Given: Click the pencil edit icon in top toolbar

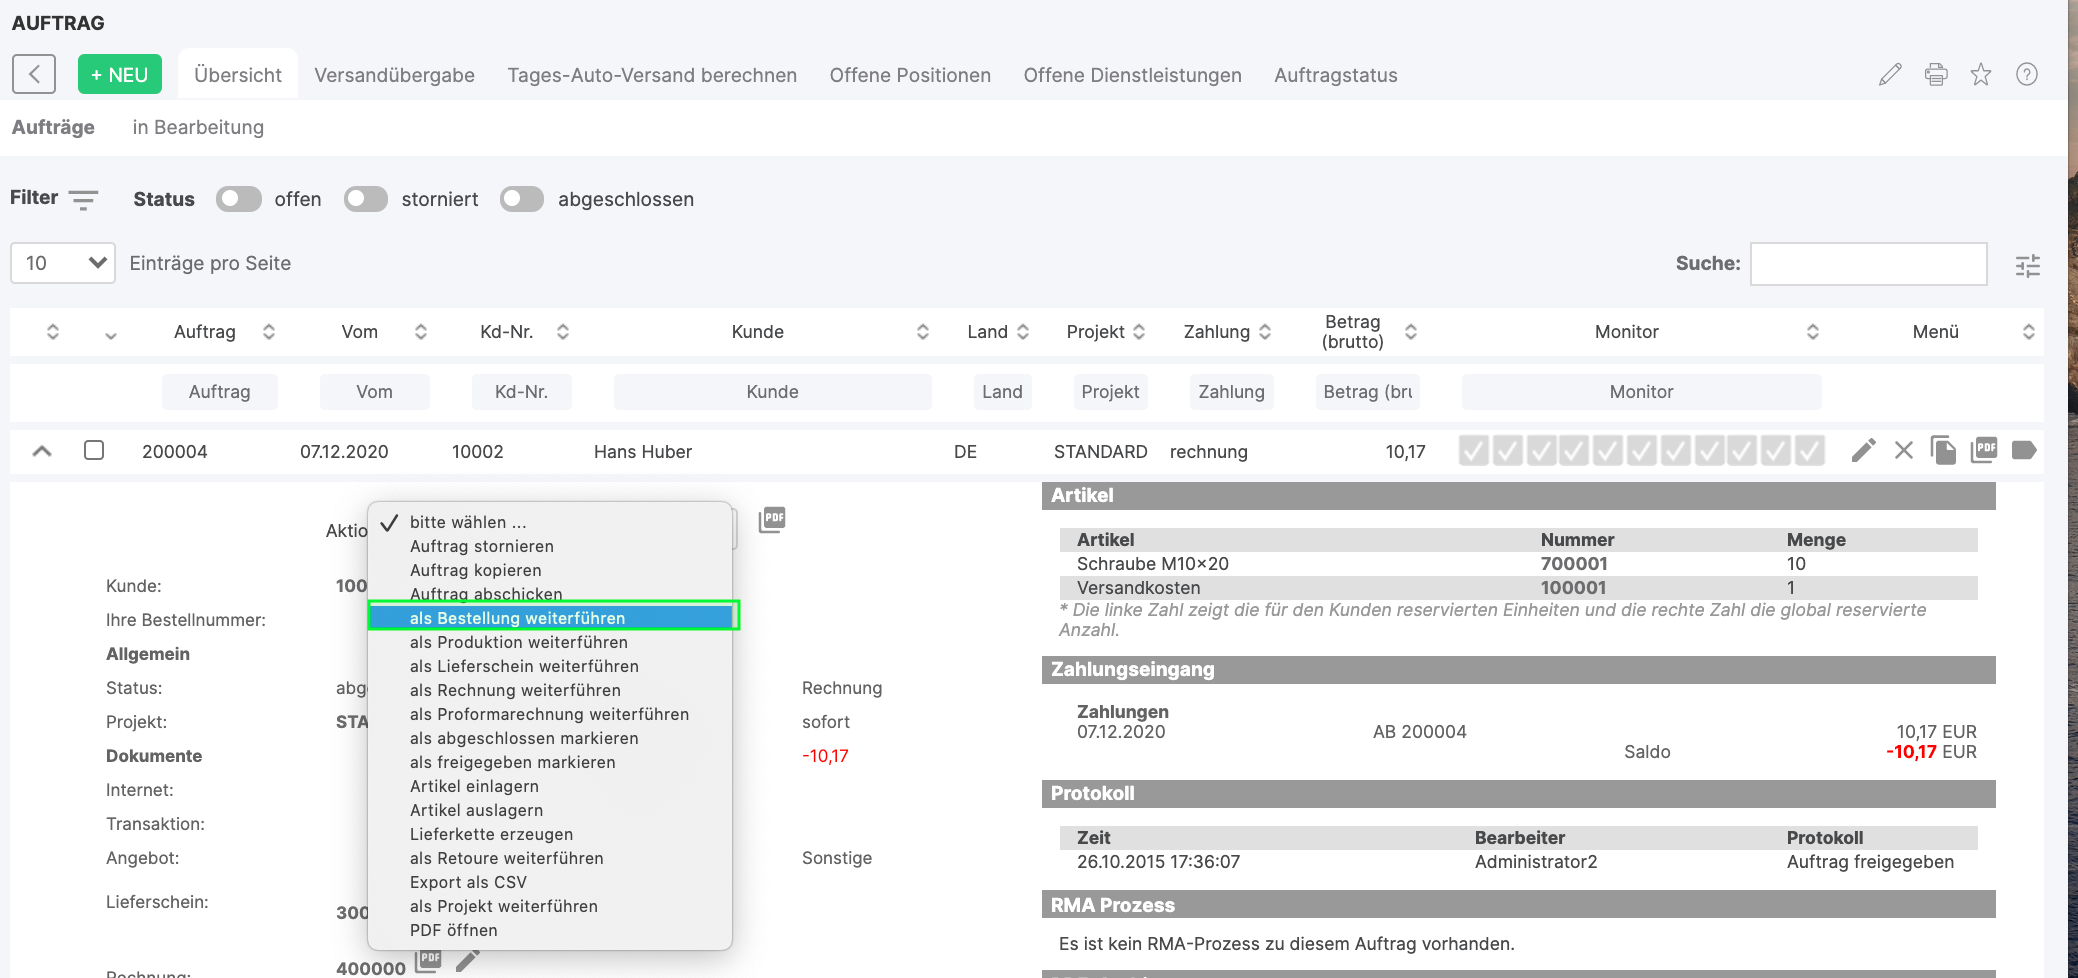Looking at the screenshot, I should coord(1889,75).
